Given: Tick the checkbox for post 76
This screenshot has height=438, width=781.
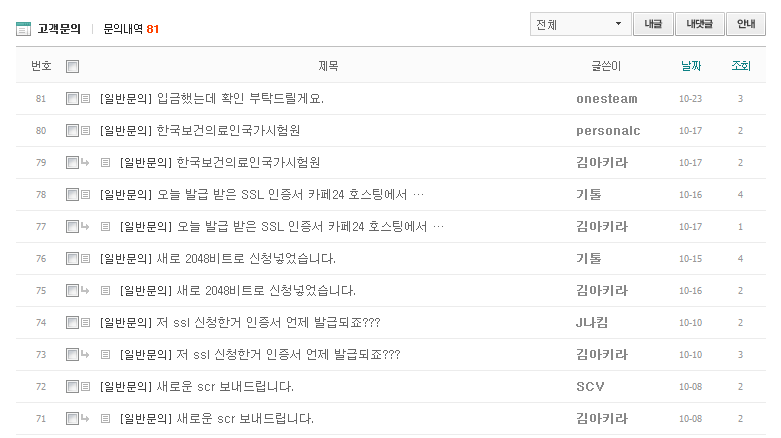Looking at the screenshot, I should 72,259.
